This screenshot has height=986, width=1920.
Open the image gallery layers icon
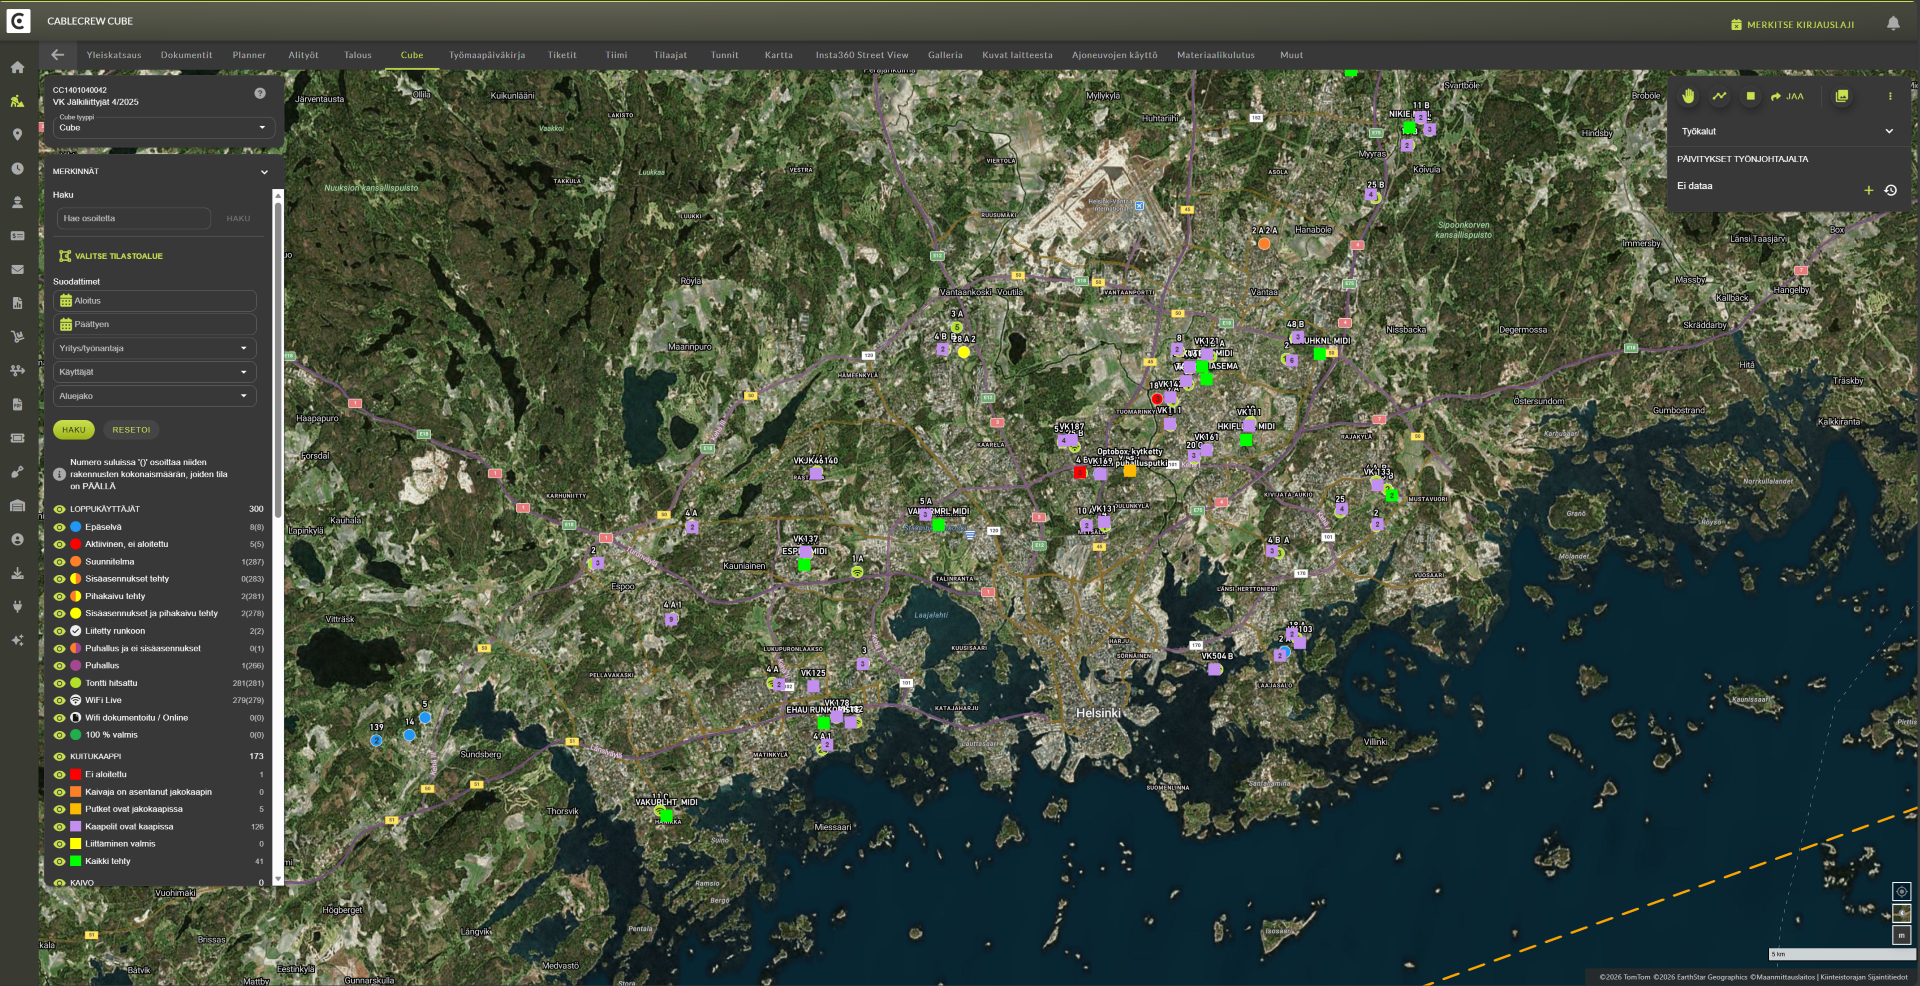[x=1841, y=96]
